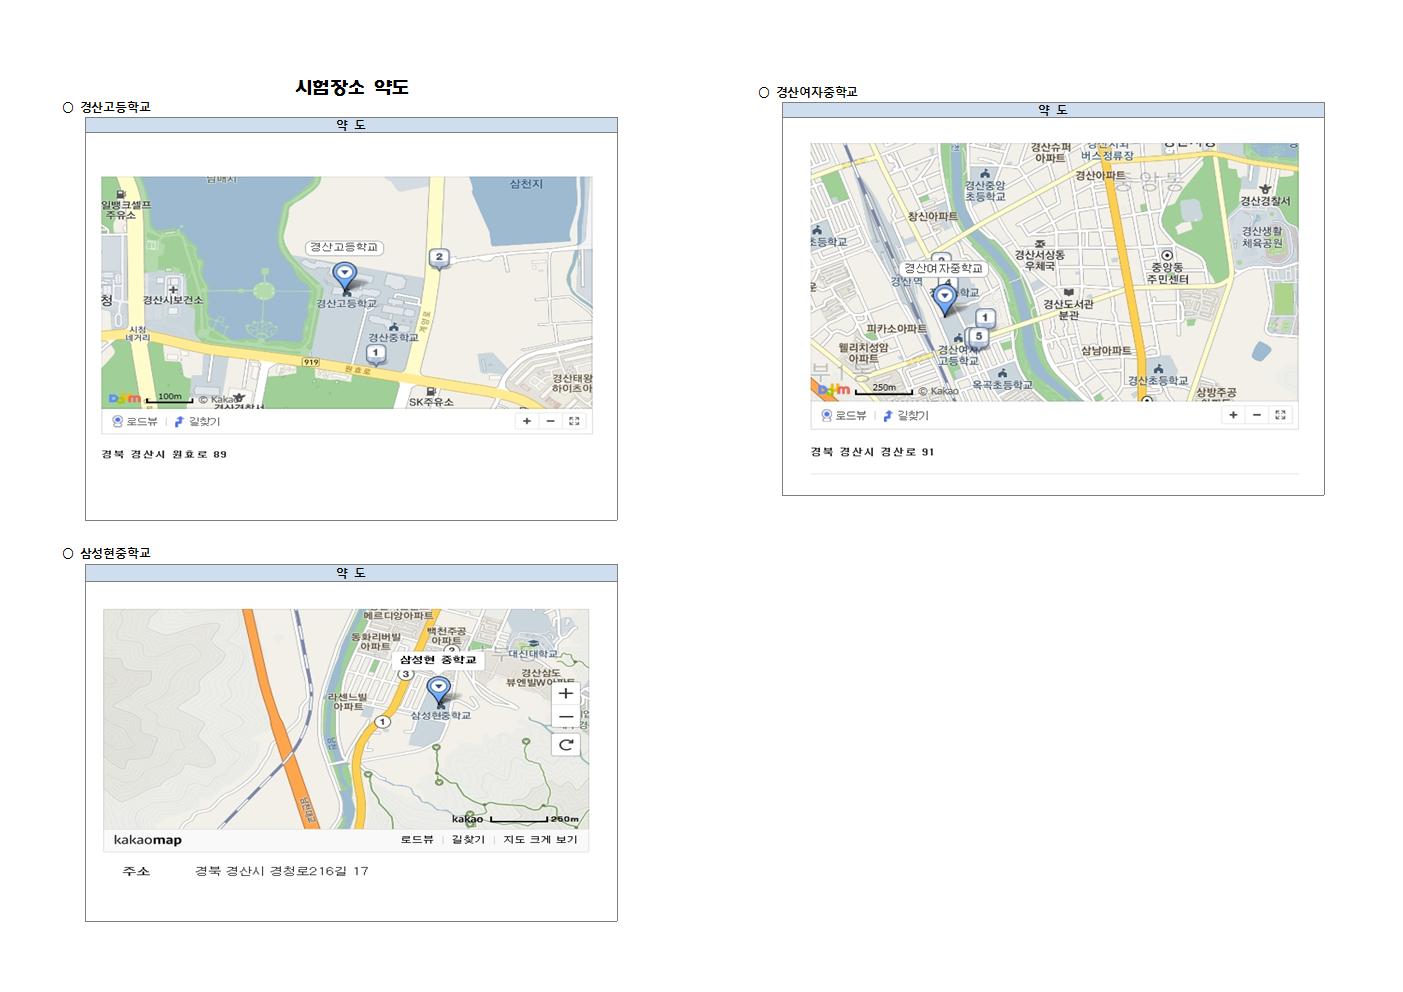Click the blue marker pin above 삼성현중학교
Viewport: 1403px width, 992px height.
(438, 689)
